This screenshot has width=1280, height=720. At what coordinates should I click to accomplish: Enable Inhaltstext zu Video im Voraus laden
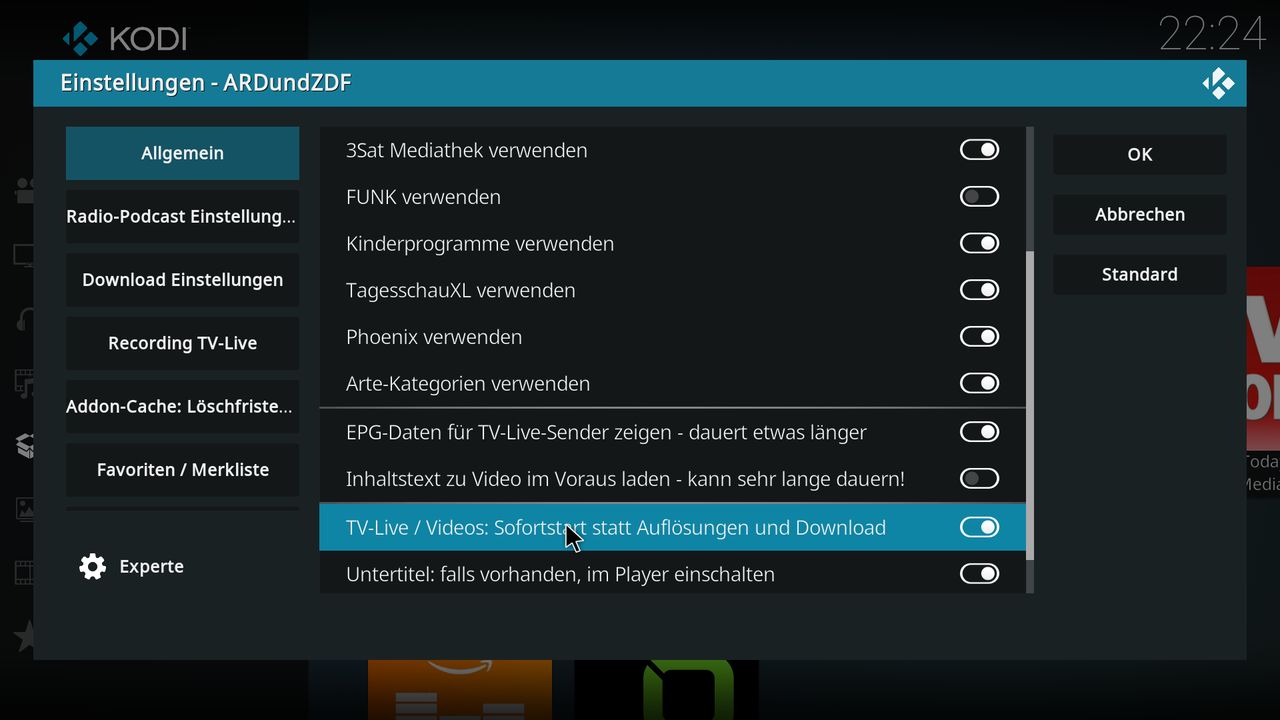coord(979,479)
